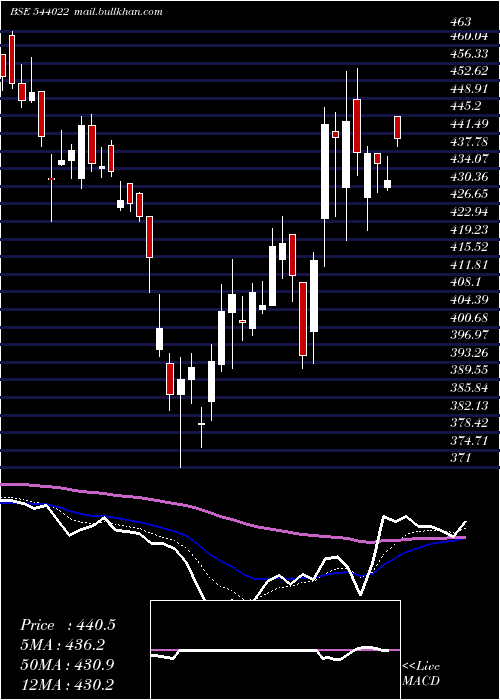
Task: Click the 430.36 price level label
Action: pos(469,177)
